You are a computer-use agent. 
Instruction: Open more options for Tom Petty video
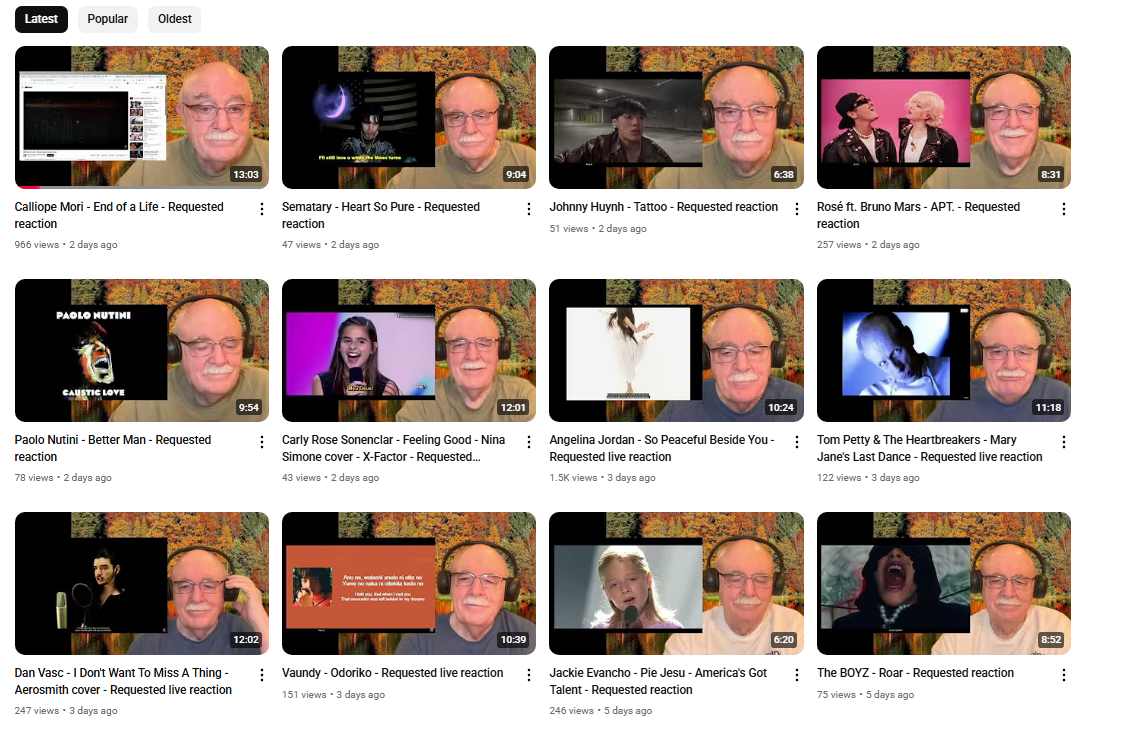click(1064, 442)
